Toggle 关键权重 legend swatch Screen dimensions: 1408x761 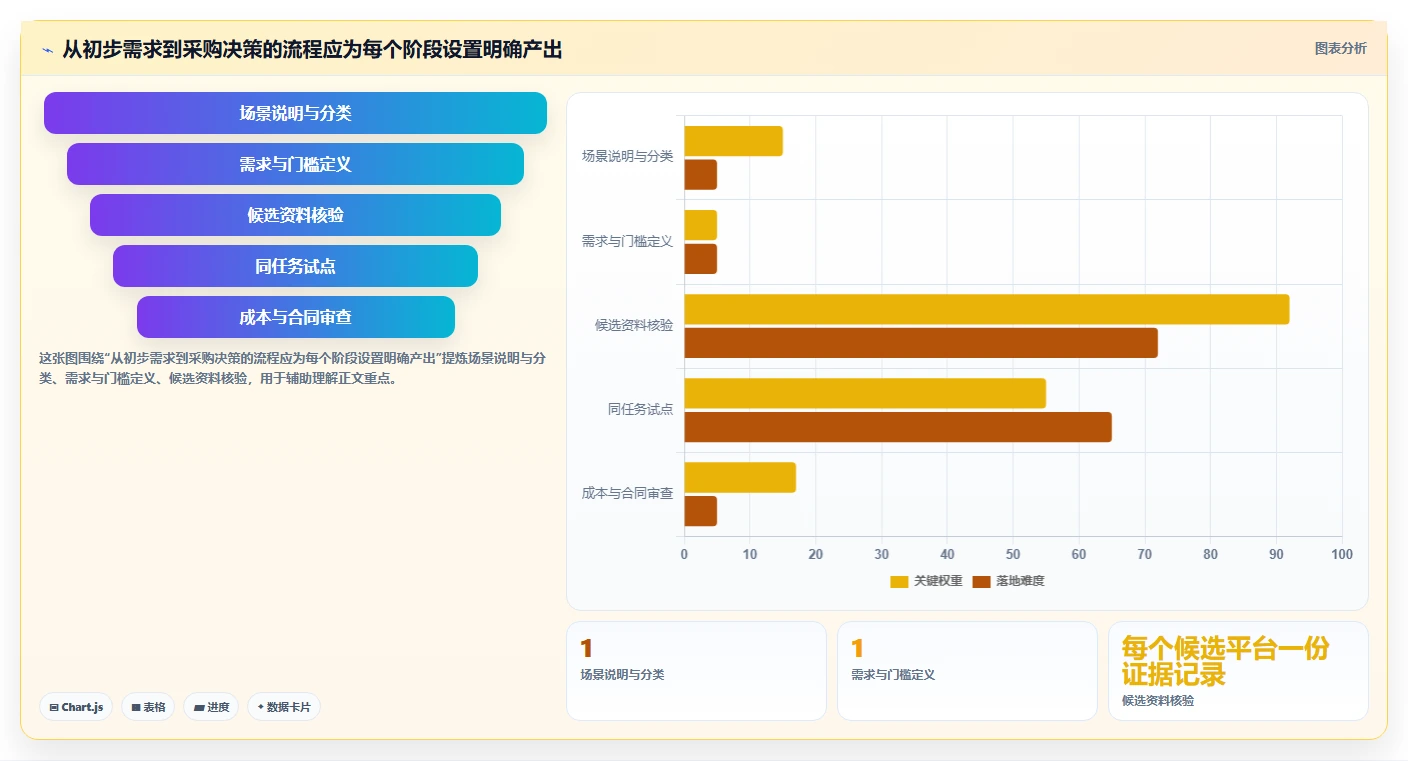[899, 581]
